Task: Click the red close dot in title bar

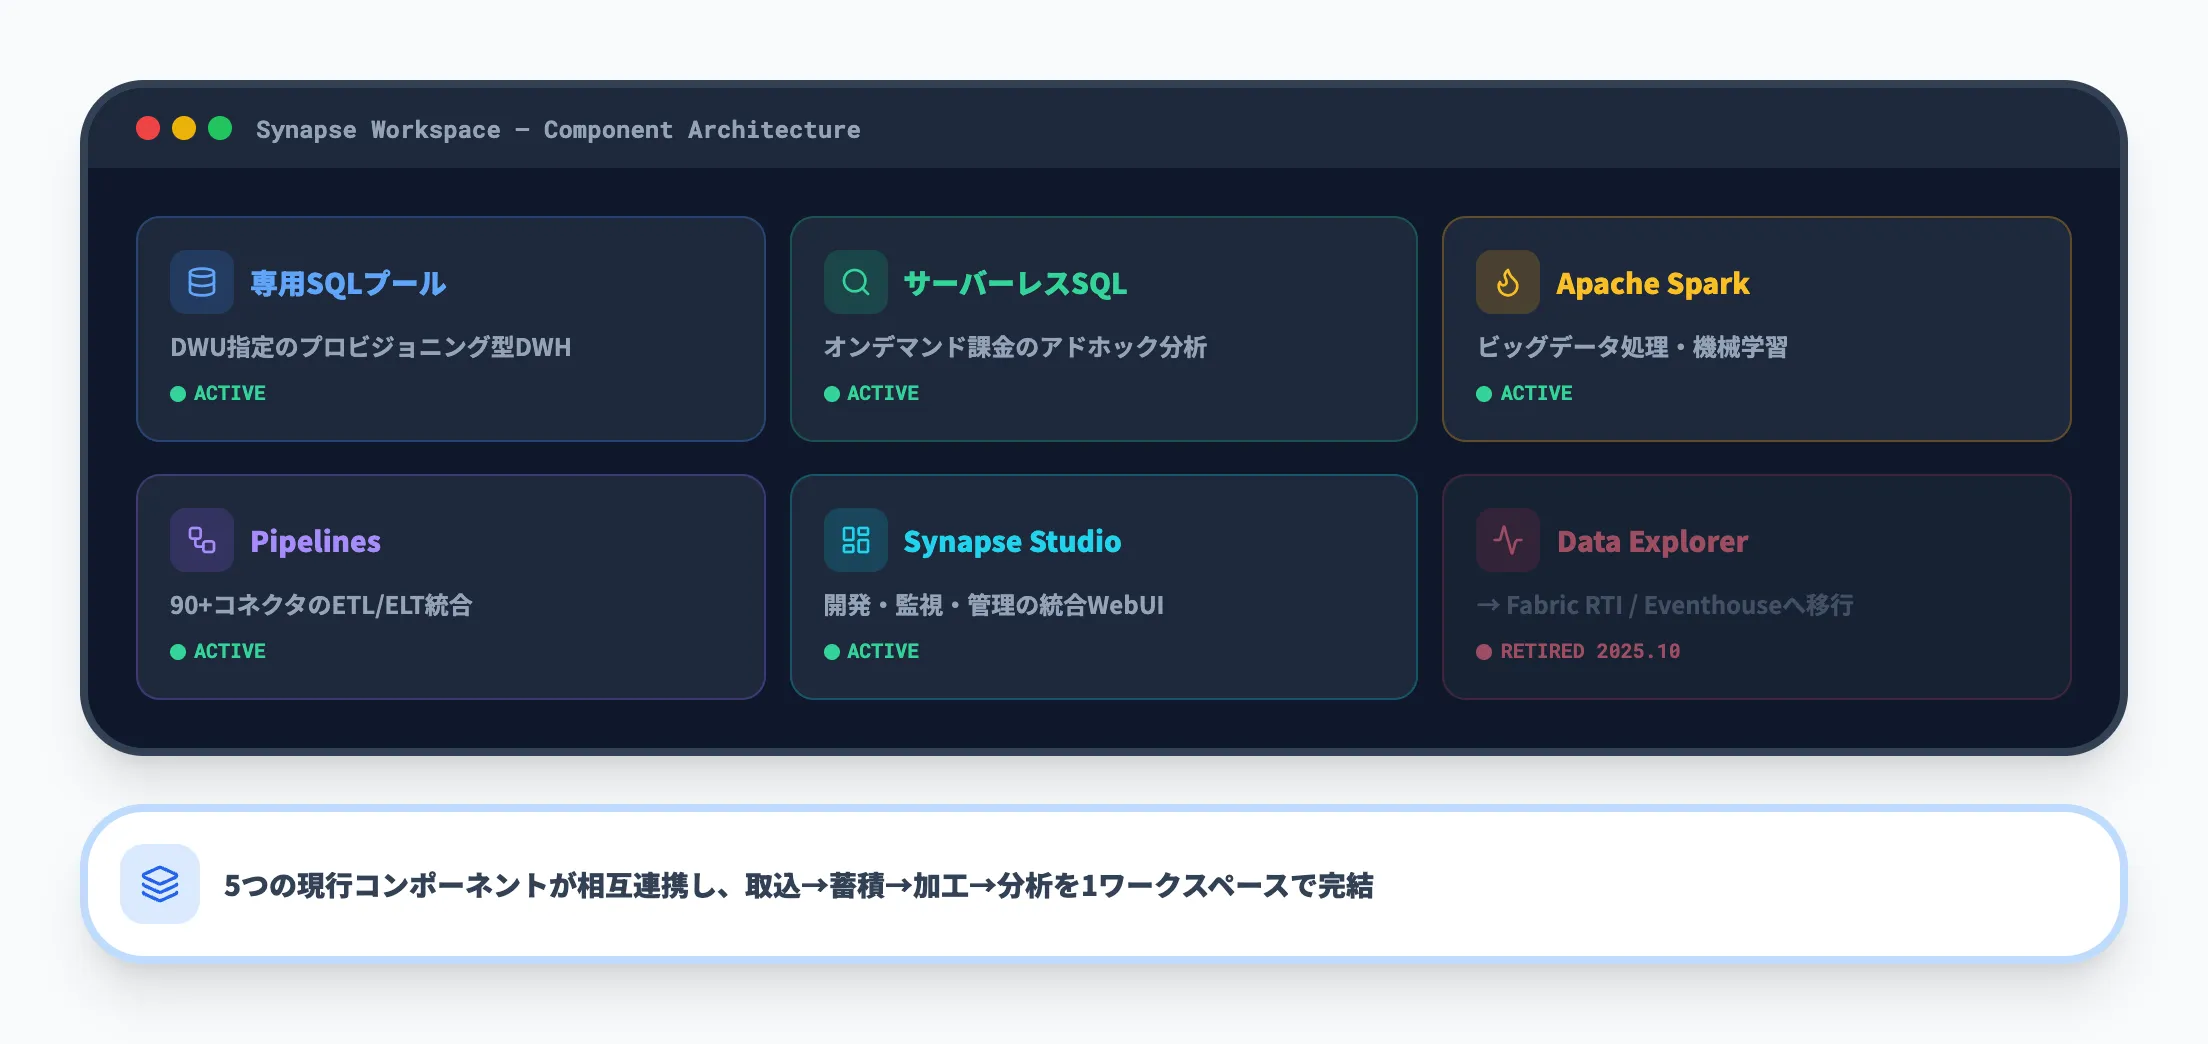Action: 148,128
